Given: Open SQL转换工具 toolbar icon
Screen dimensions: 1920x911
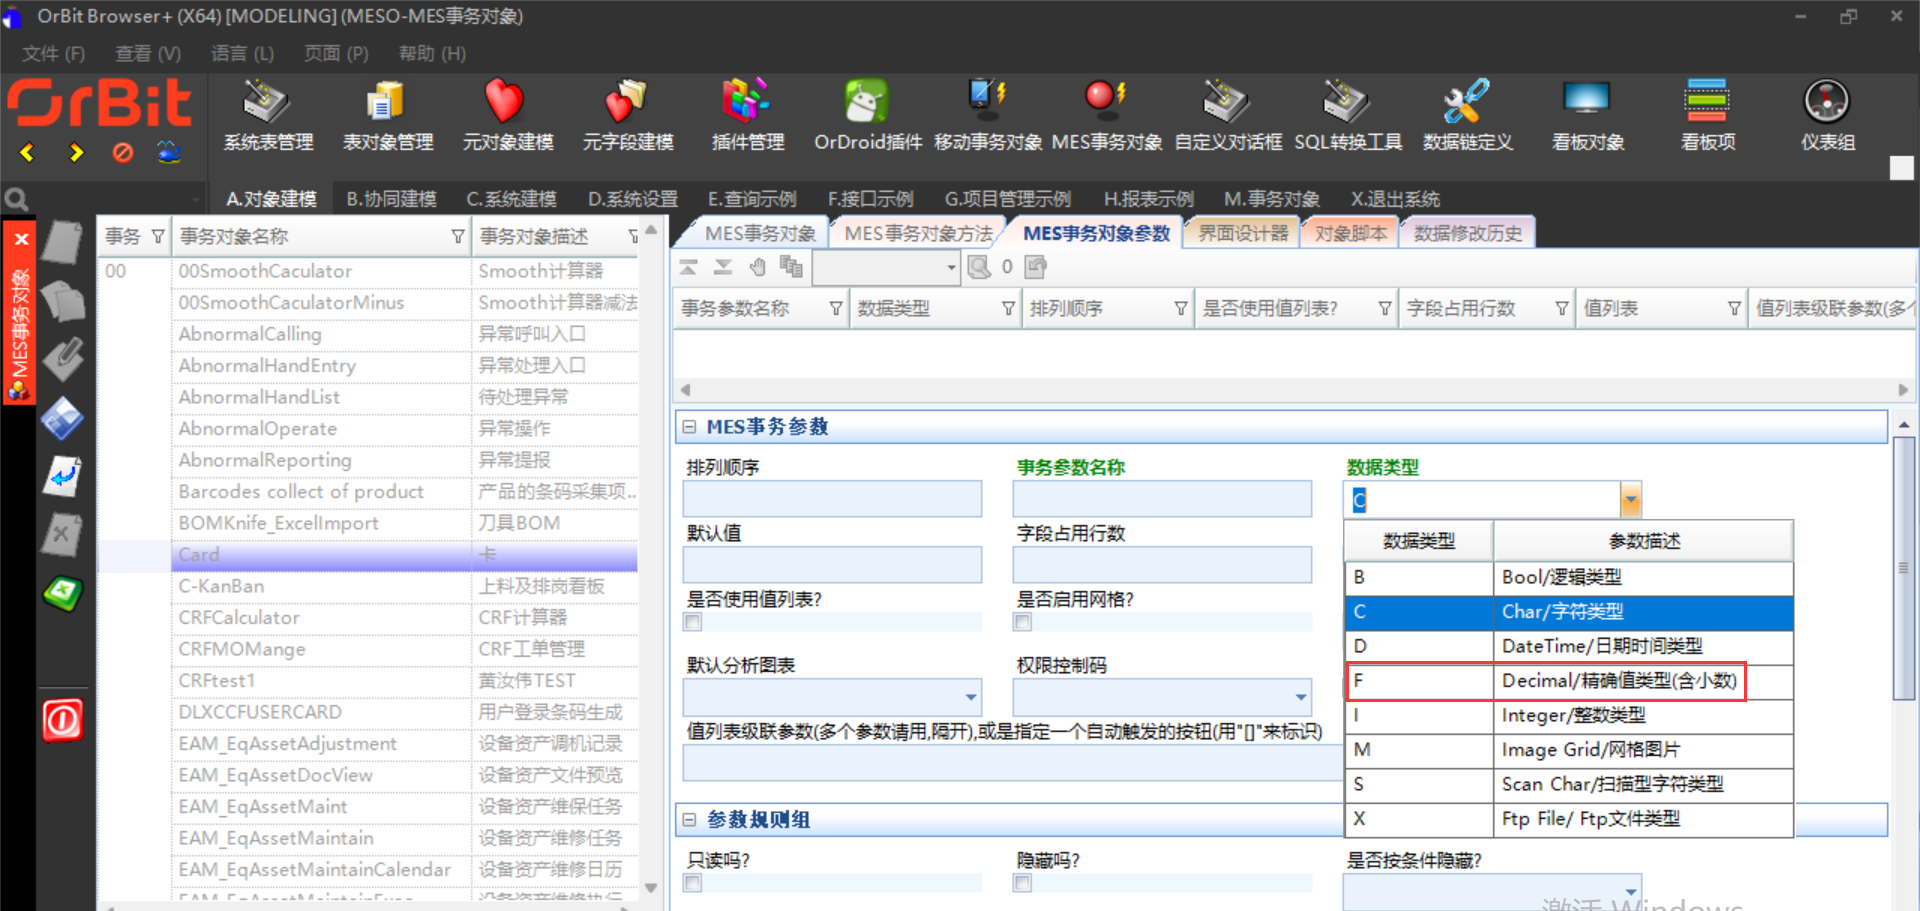Looking at the screenshot, I should (x=1346, y=102).
